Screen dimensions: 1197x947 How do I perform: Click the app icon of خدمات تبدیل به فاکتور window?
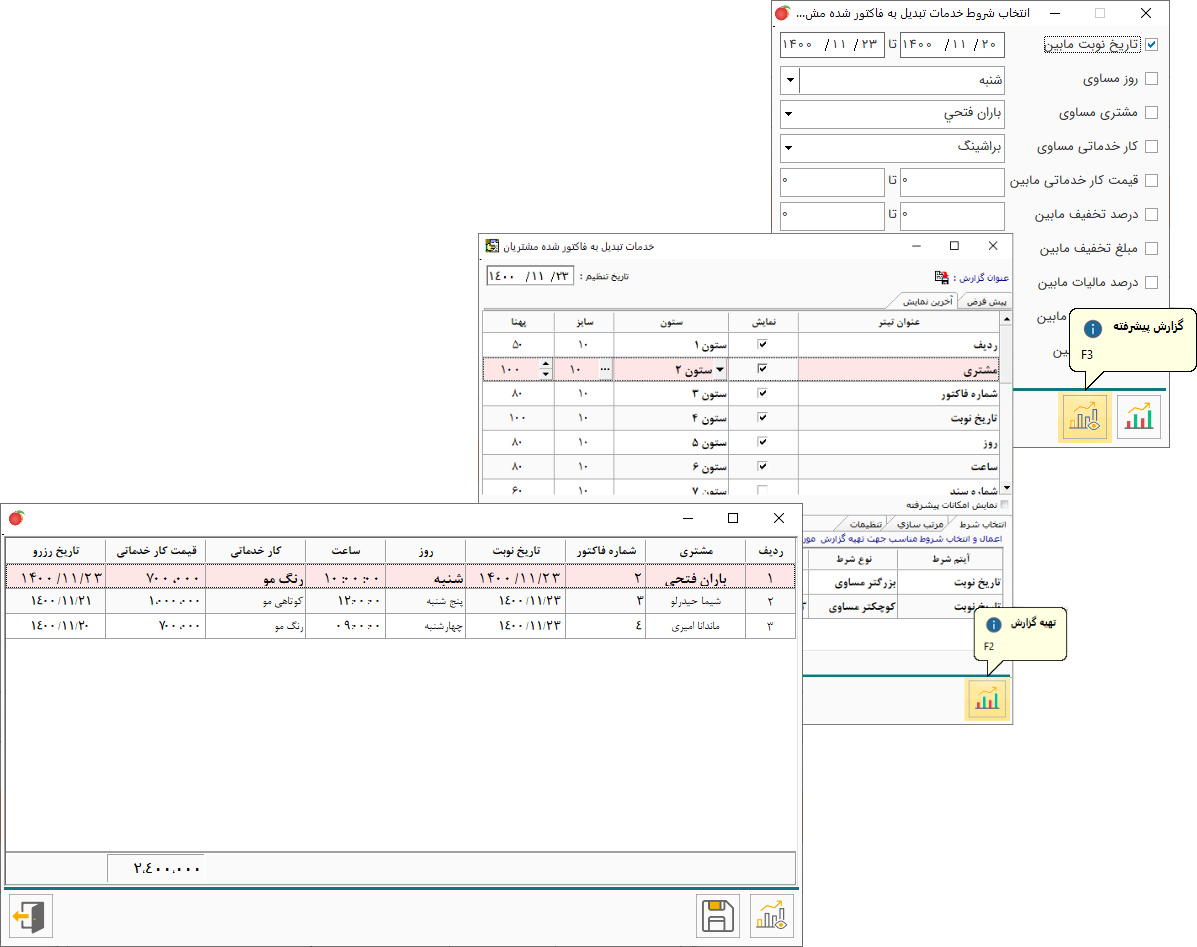click(x=492, y=246)
